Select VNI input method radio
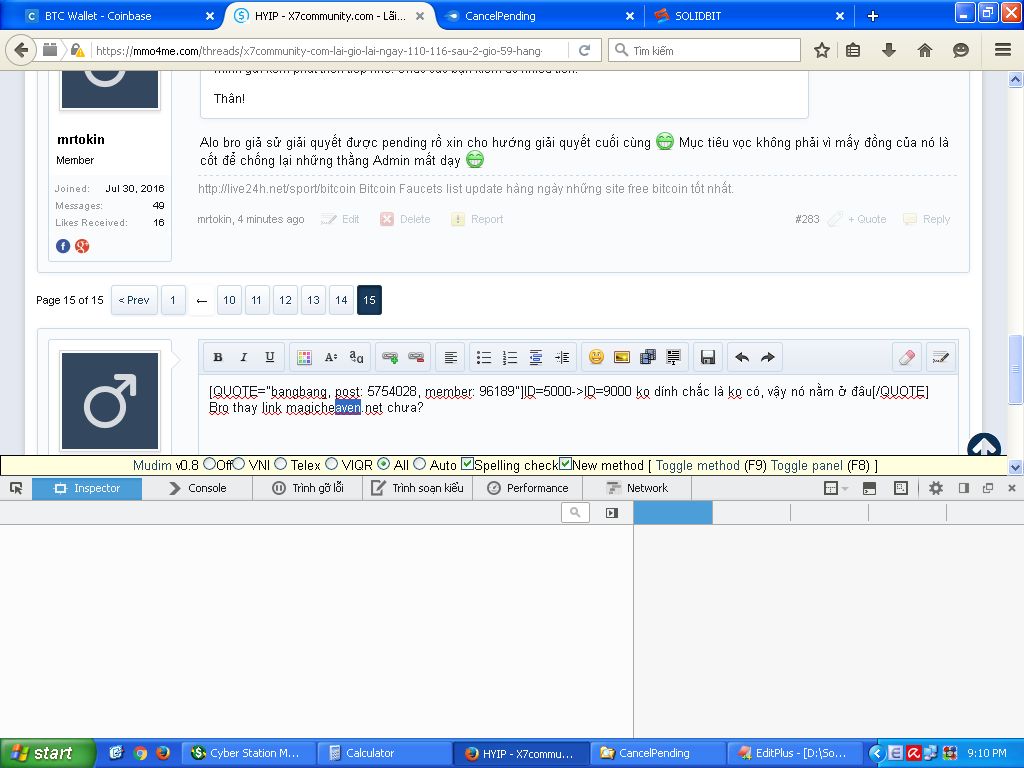This screenshot has width=1024, height=768. [239, 464]
